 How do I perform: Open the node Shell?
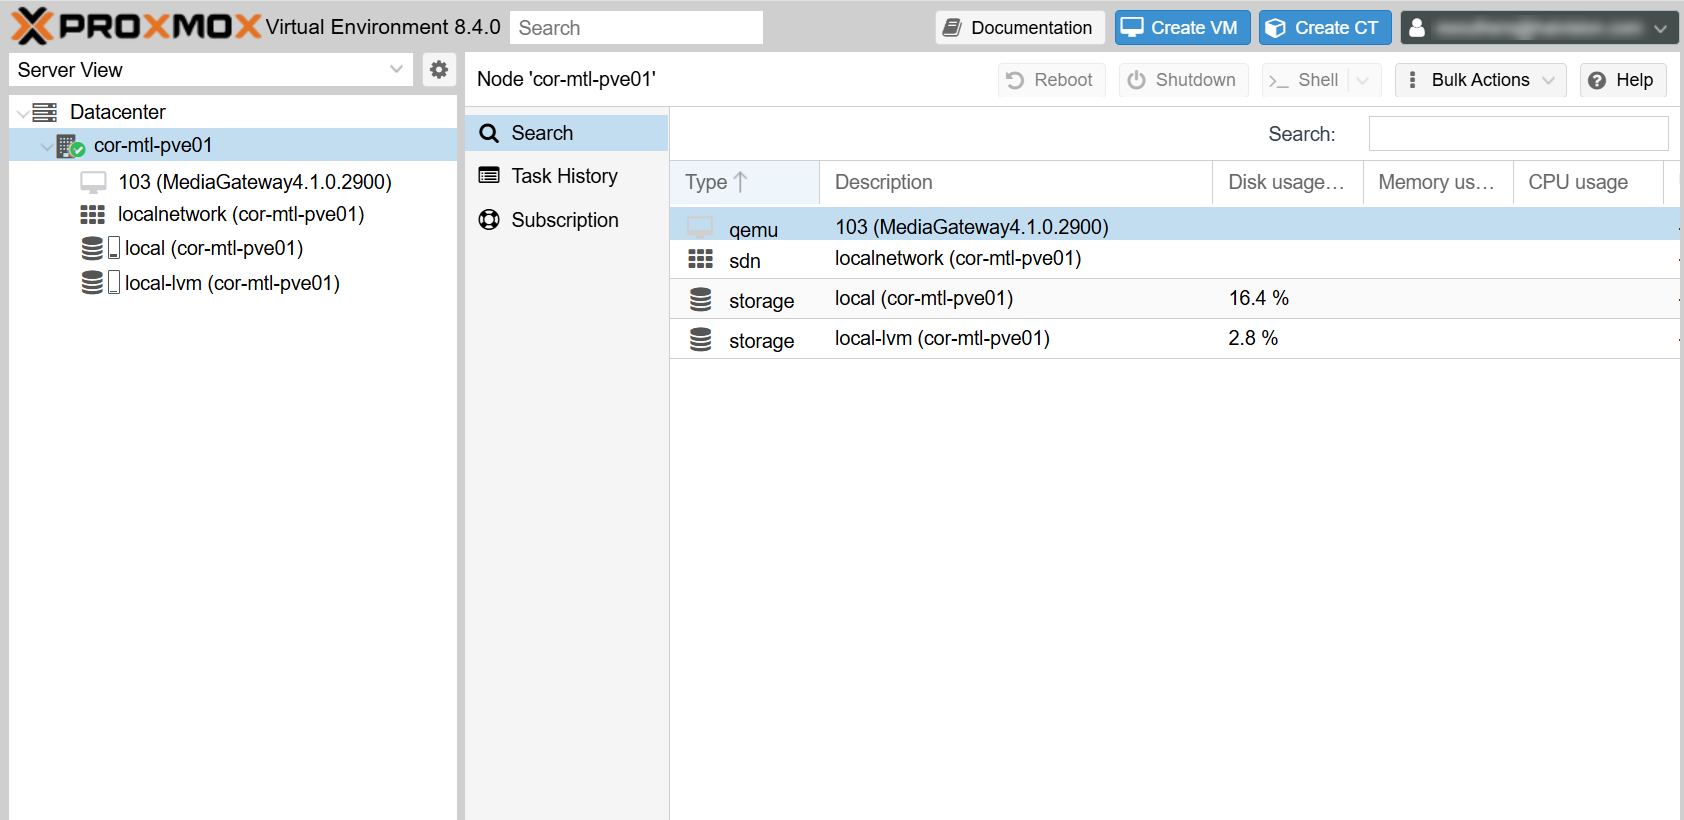pyautogui.click(x=1304, y=80)
